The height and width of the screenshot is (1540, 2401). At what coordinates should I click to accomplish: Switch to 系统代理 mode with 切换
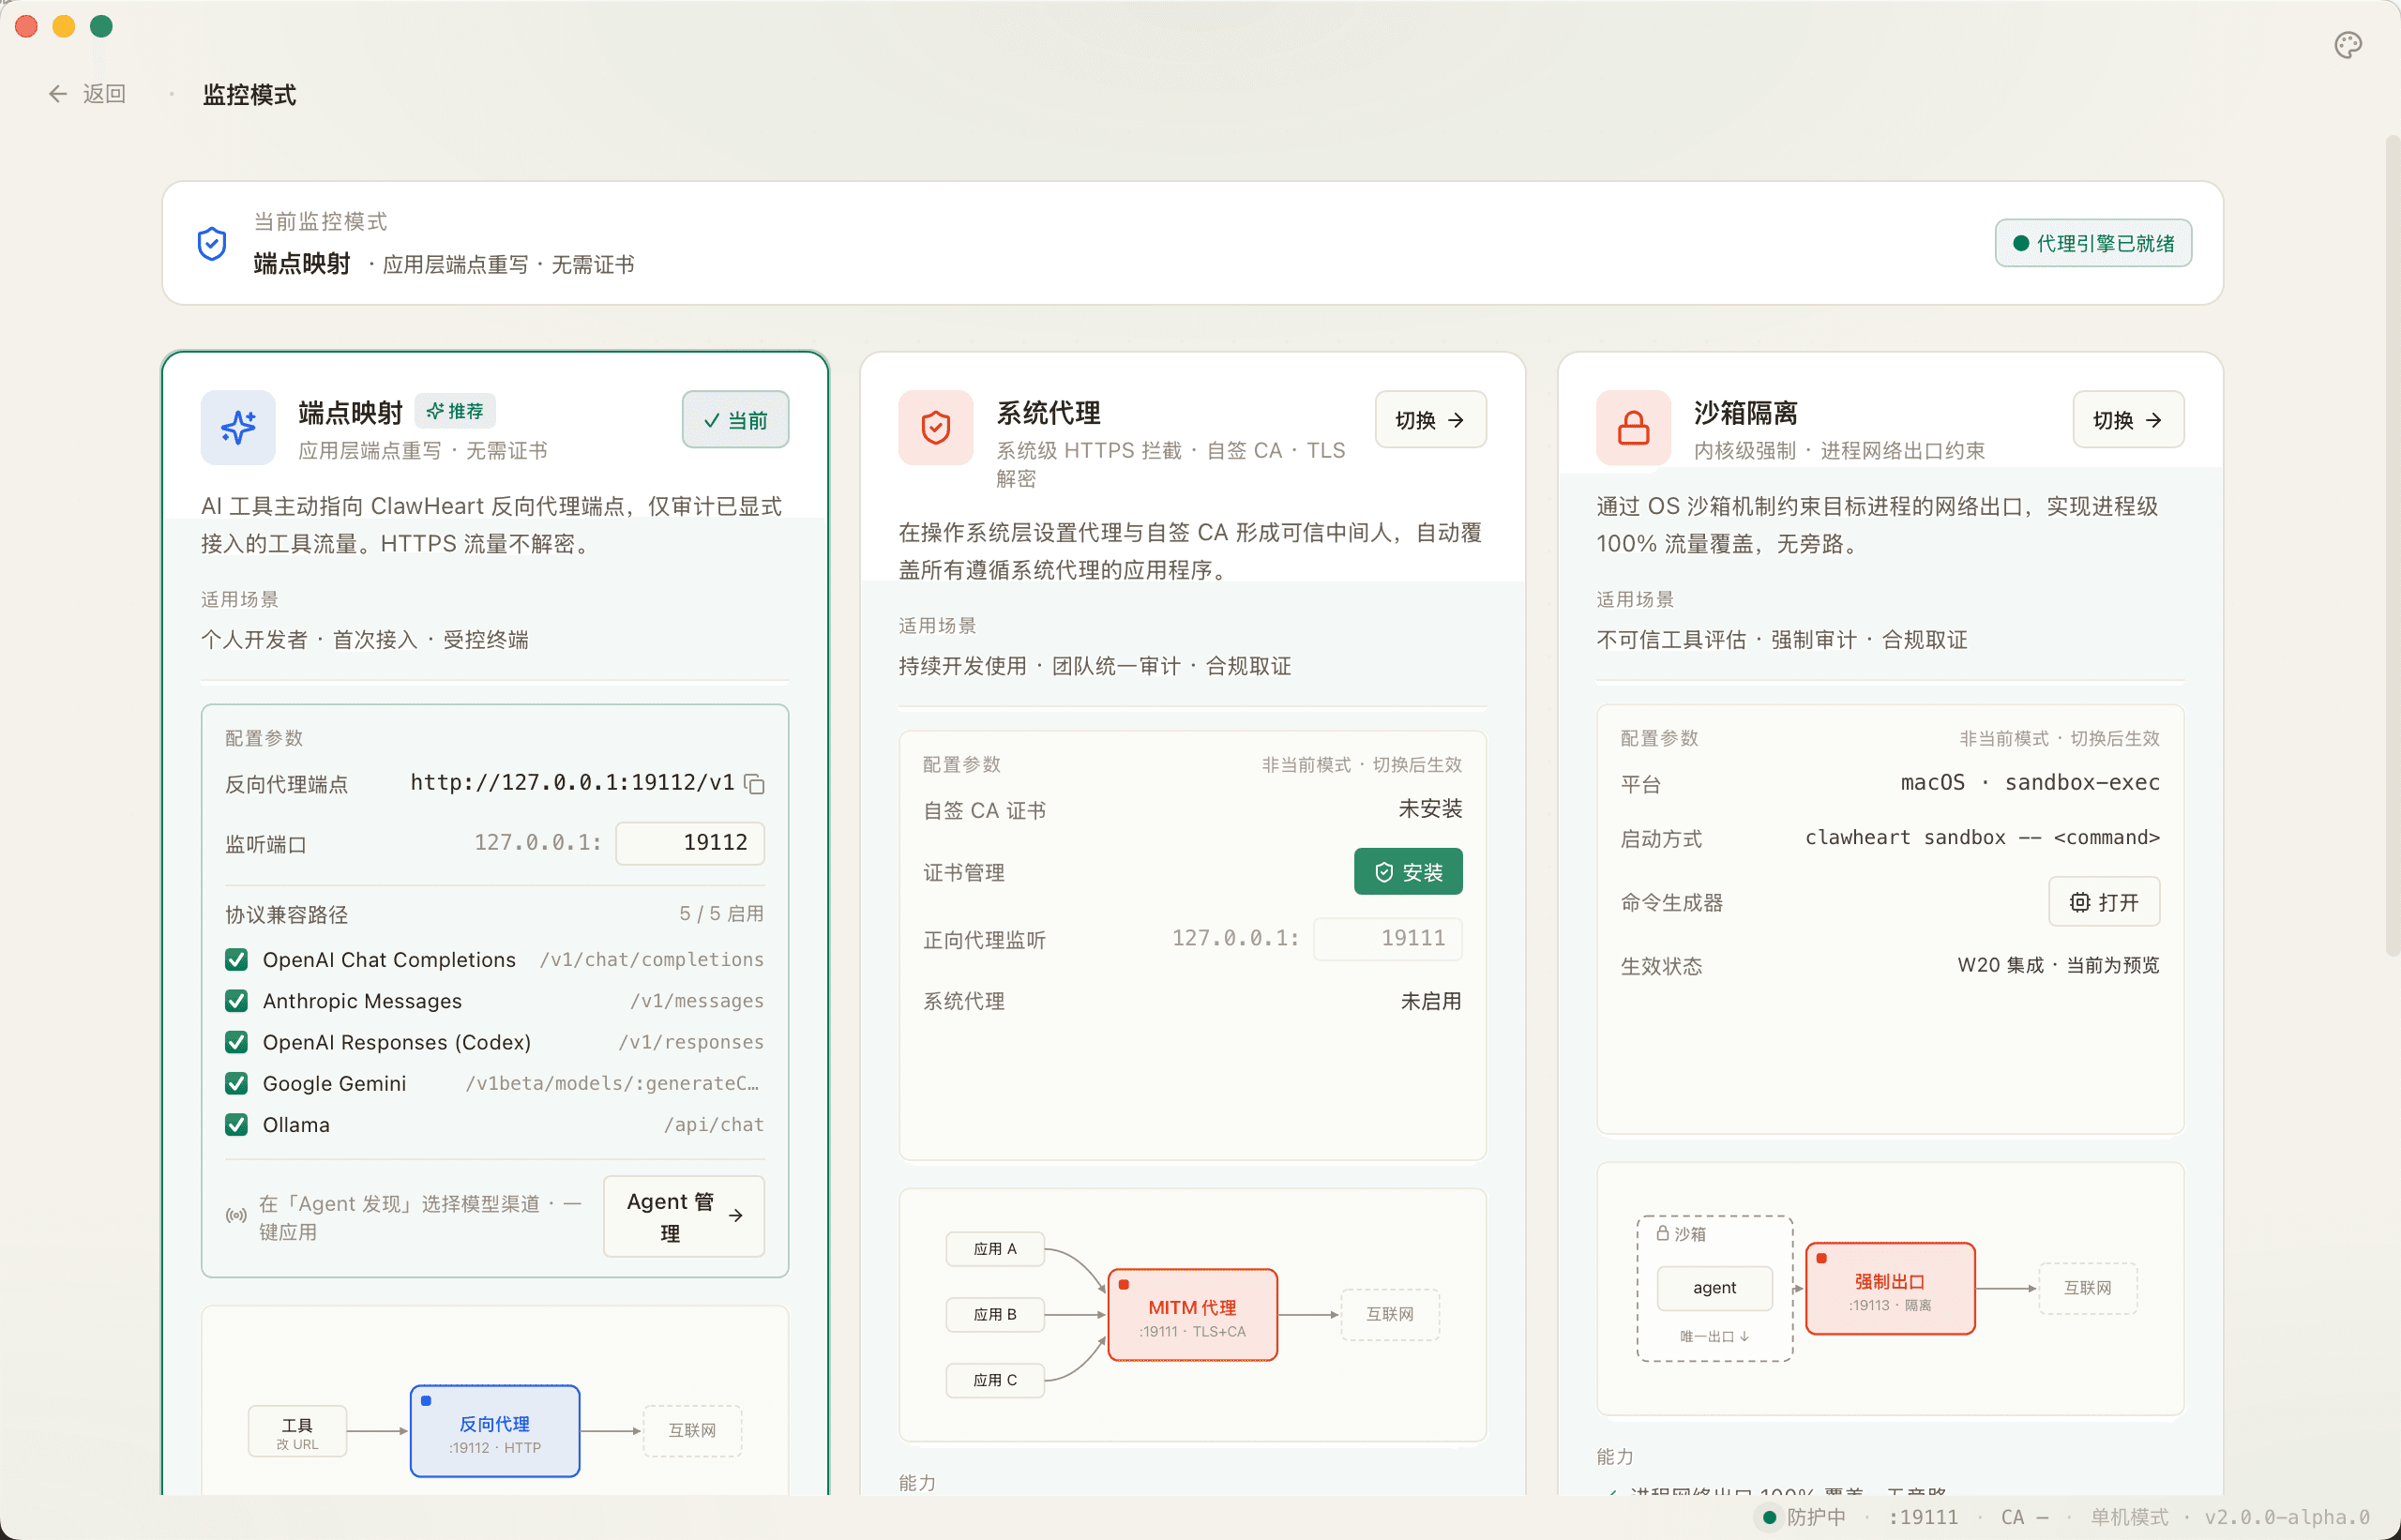pyautogui.click(x=1430, y=420)
